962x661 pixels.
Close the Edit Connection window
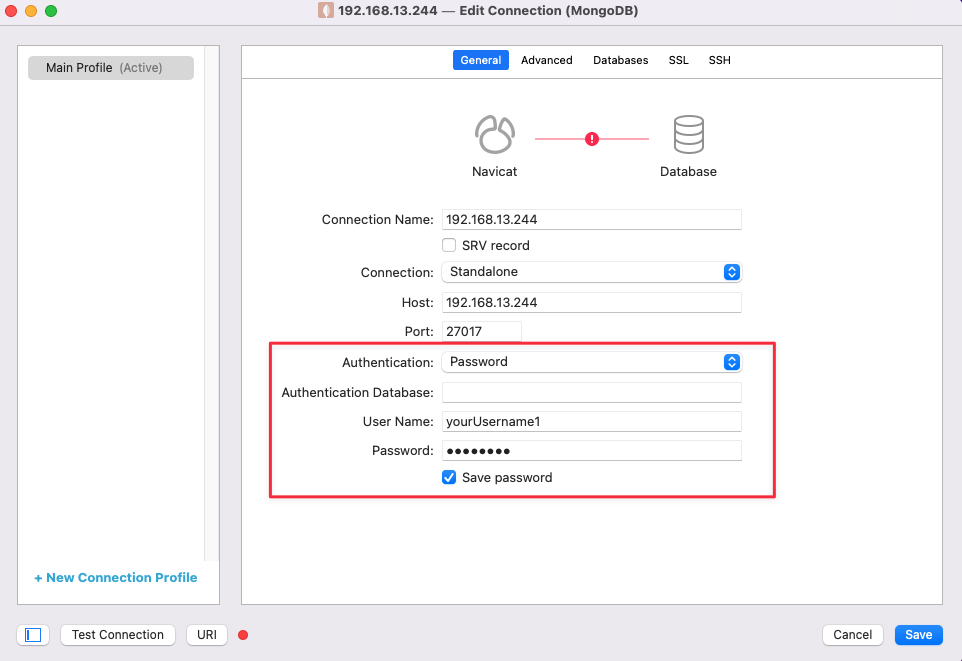coord(10,11)
